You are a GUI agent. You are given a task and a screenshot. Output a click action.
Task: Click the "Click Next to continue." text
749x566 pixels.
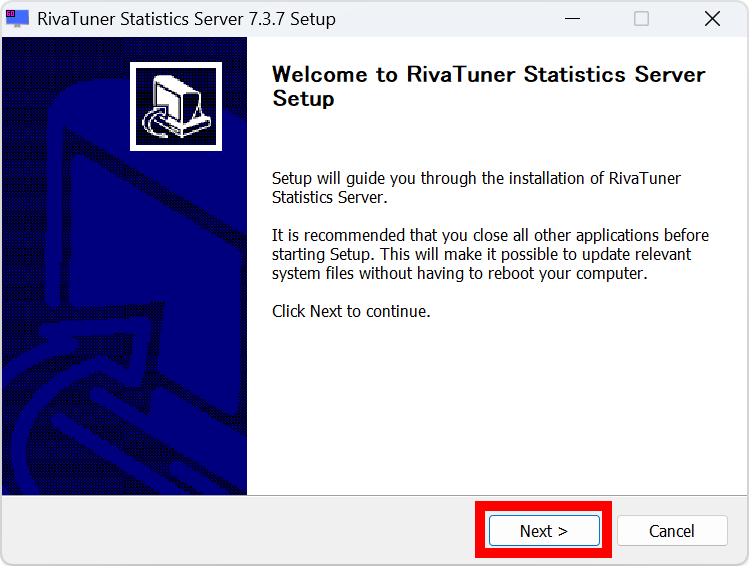click(x=351, y=311)
